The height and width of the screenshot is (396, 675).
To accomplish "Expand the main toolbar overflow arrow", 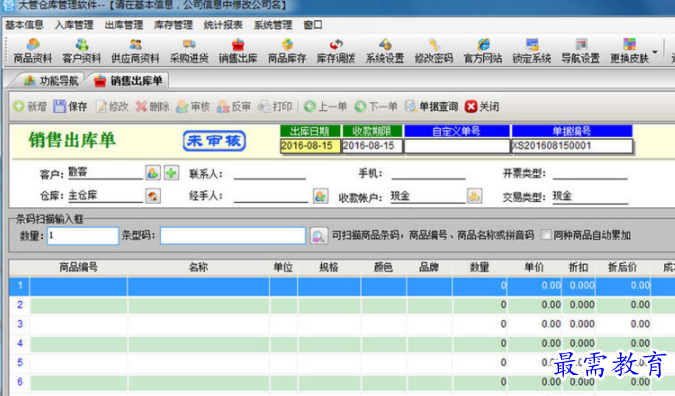I will pyautogui.click(x=655, y=52).
